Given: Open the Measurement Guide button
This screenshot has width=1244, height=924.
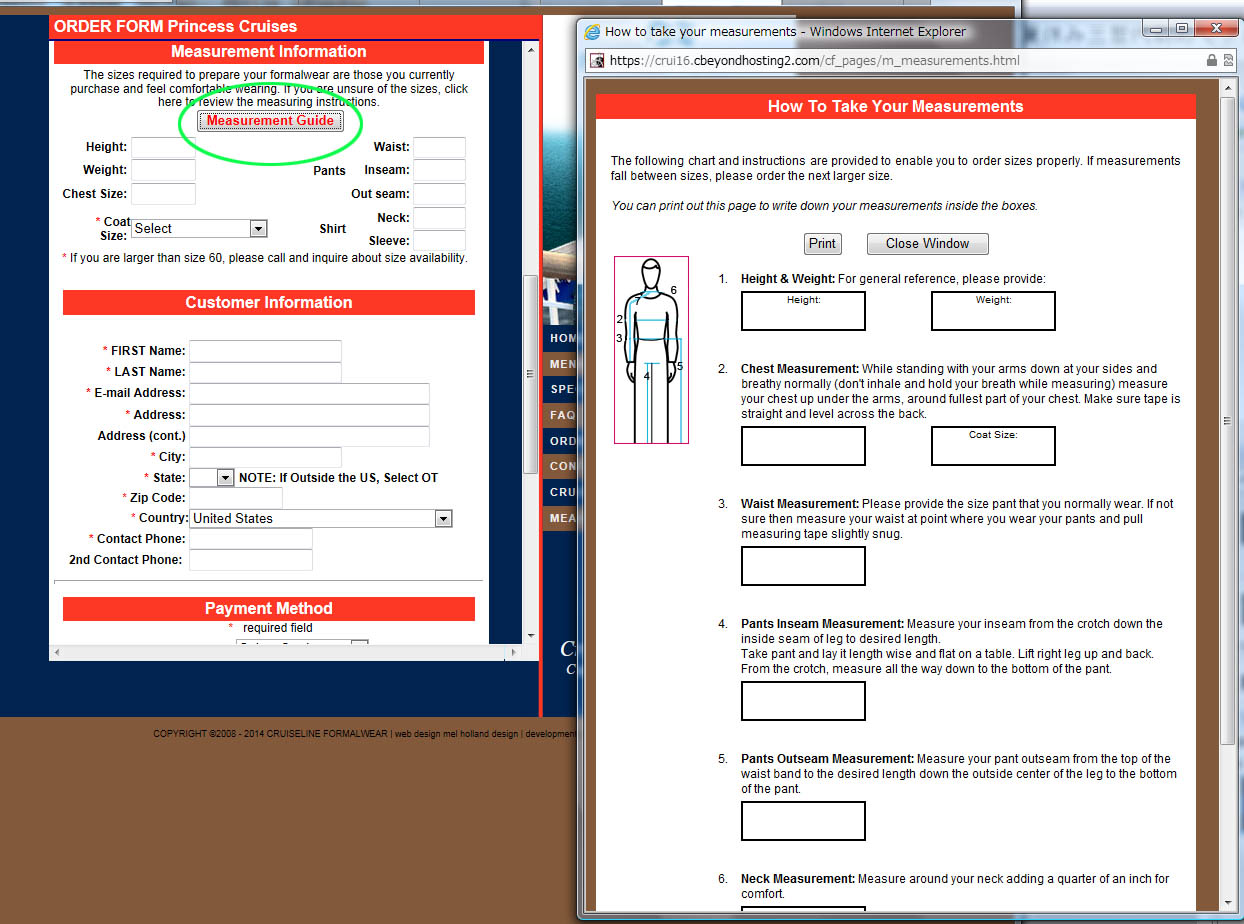Looking at the screenshot, I should tap(271, 121).
